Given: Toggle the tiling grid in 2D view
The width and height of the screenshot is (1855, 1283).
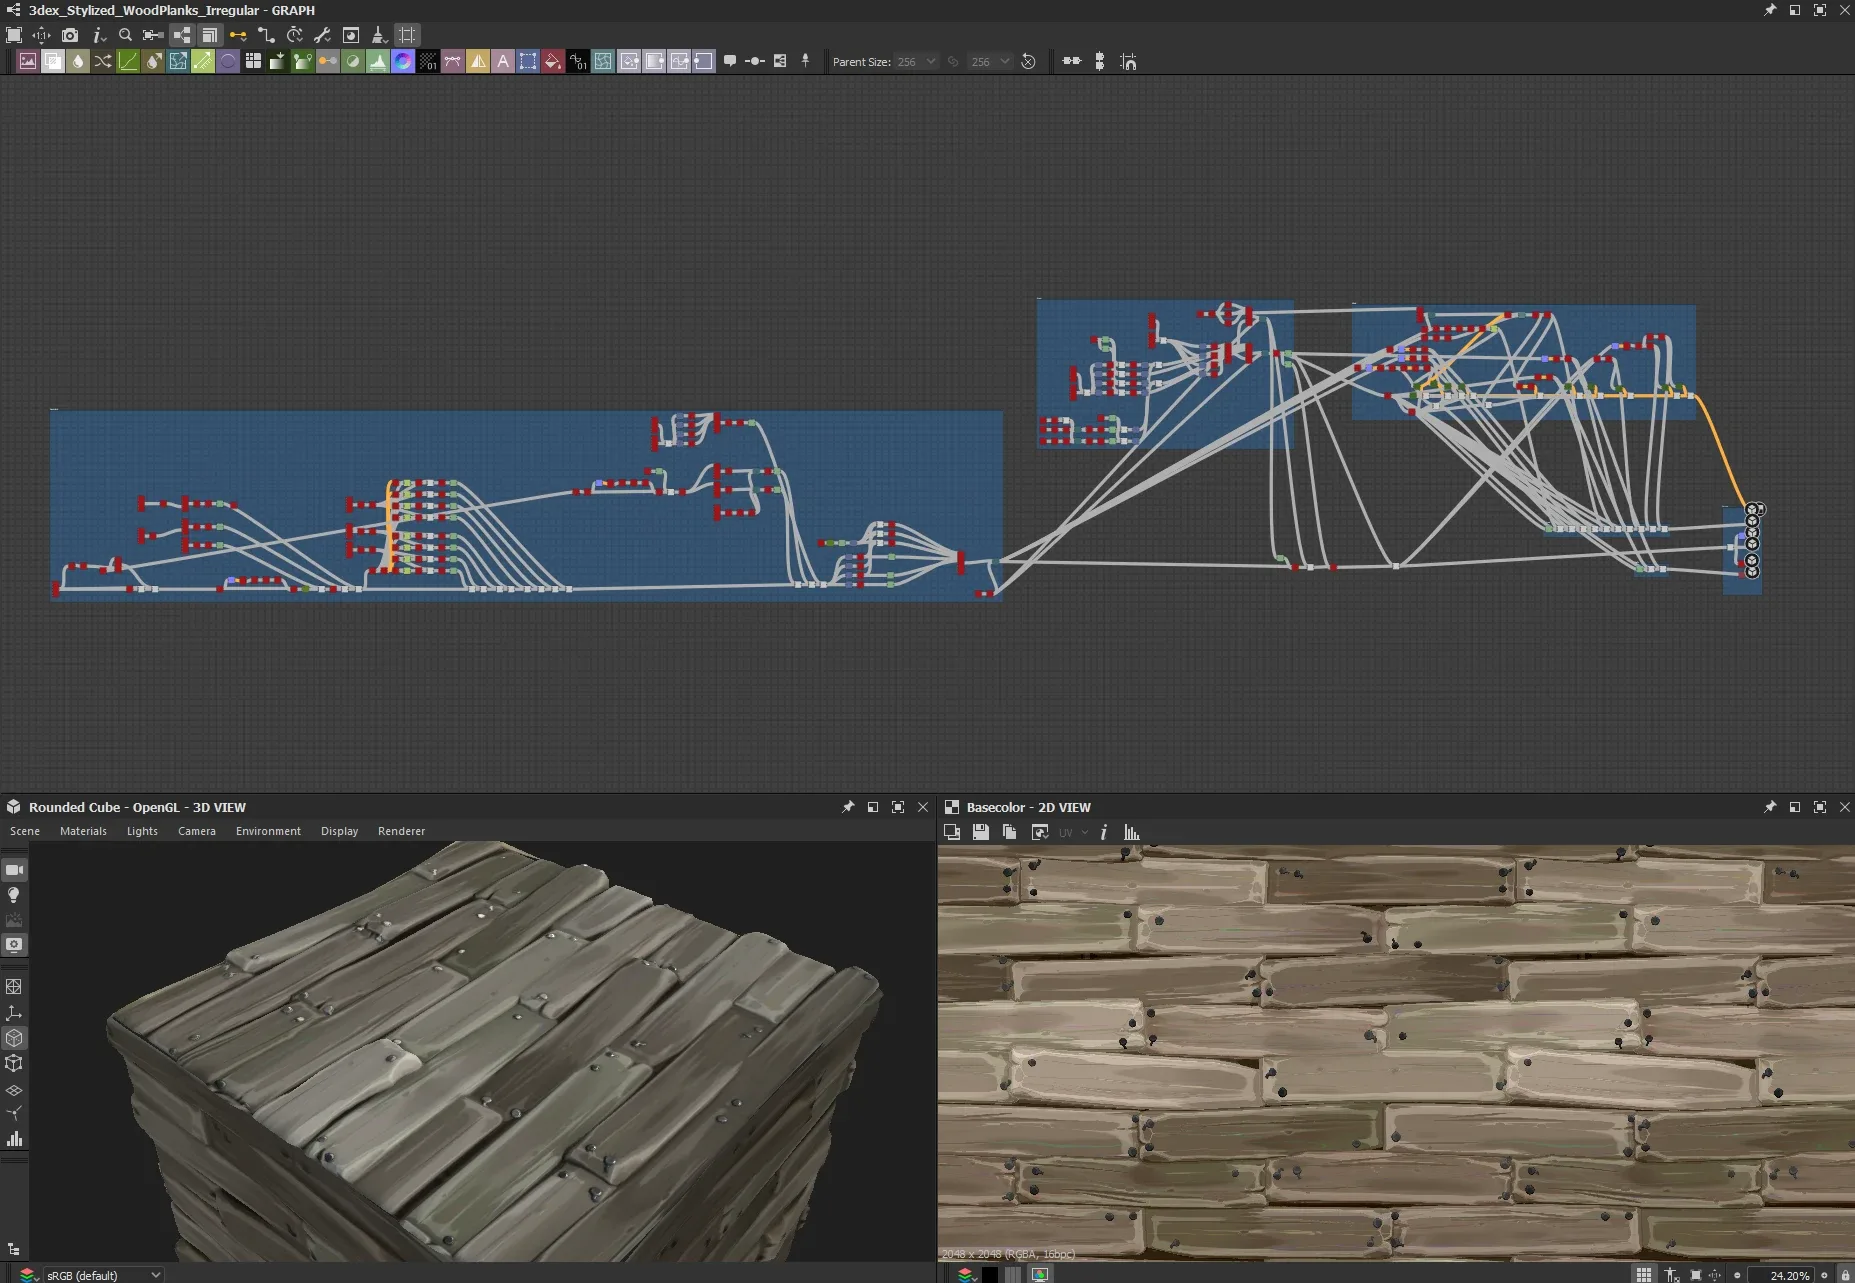Looking at the screenshot, I should 1643,1275.
